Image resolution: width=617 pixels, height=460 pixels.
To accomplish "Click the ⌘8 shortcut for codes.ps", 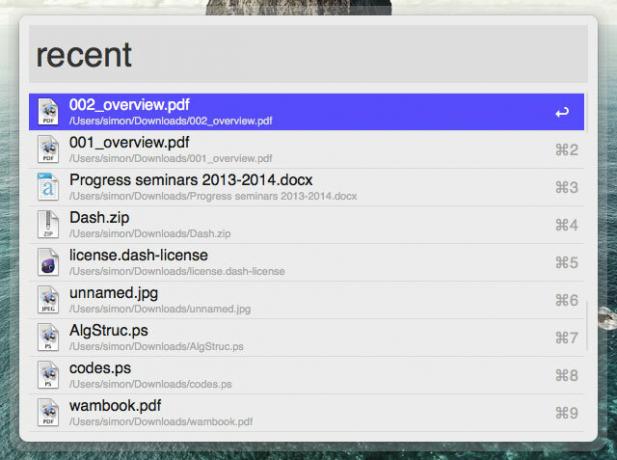I will coord(567,375).
